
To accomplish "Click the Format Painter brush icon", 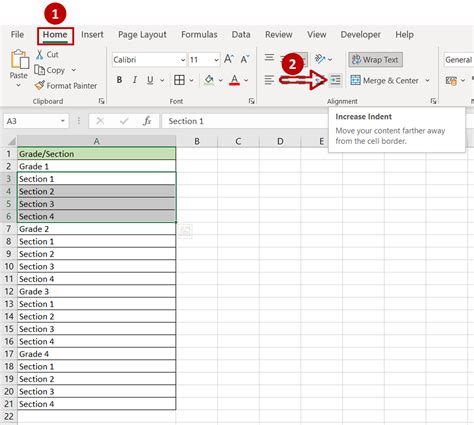I will click(x=39, y=86).
